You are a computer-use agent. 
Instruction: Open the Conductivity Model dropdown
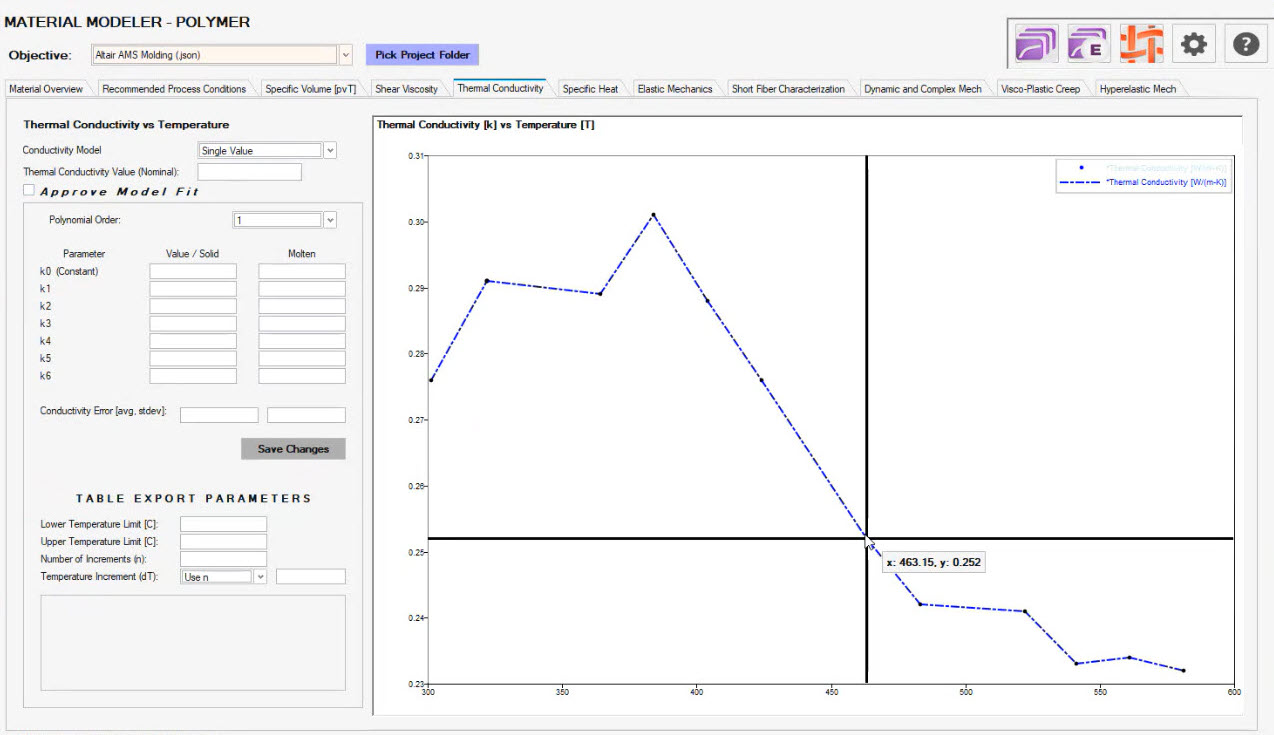click(330, 150)
